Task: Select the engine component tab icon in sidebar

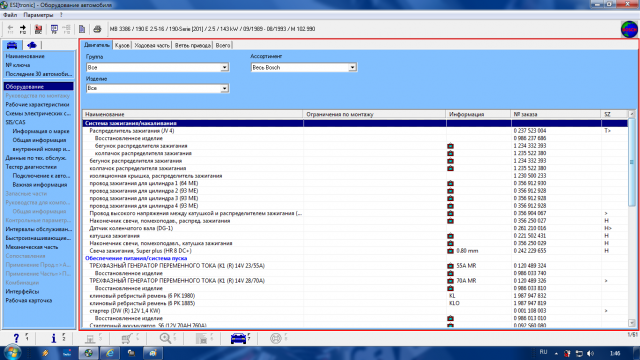Action: click(31, 45)
